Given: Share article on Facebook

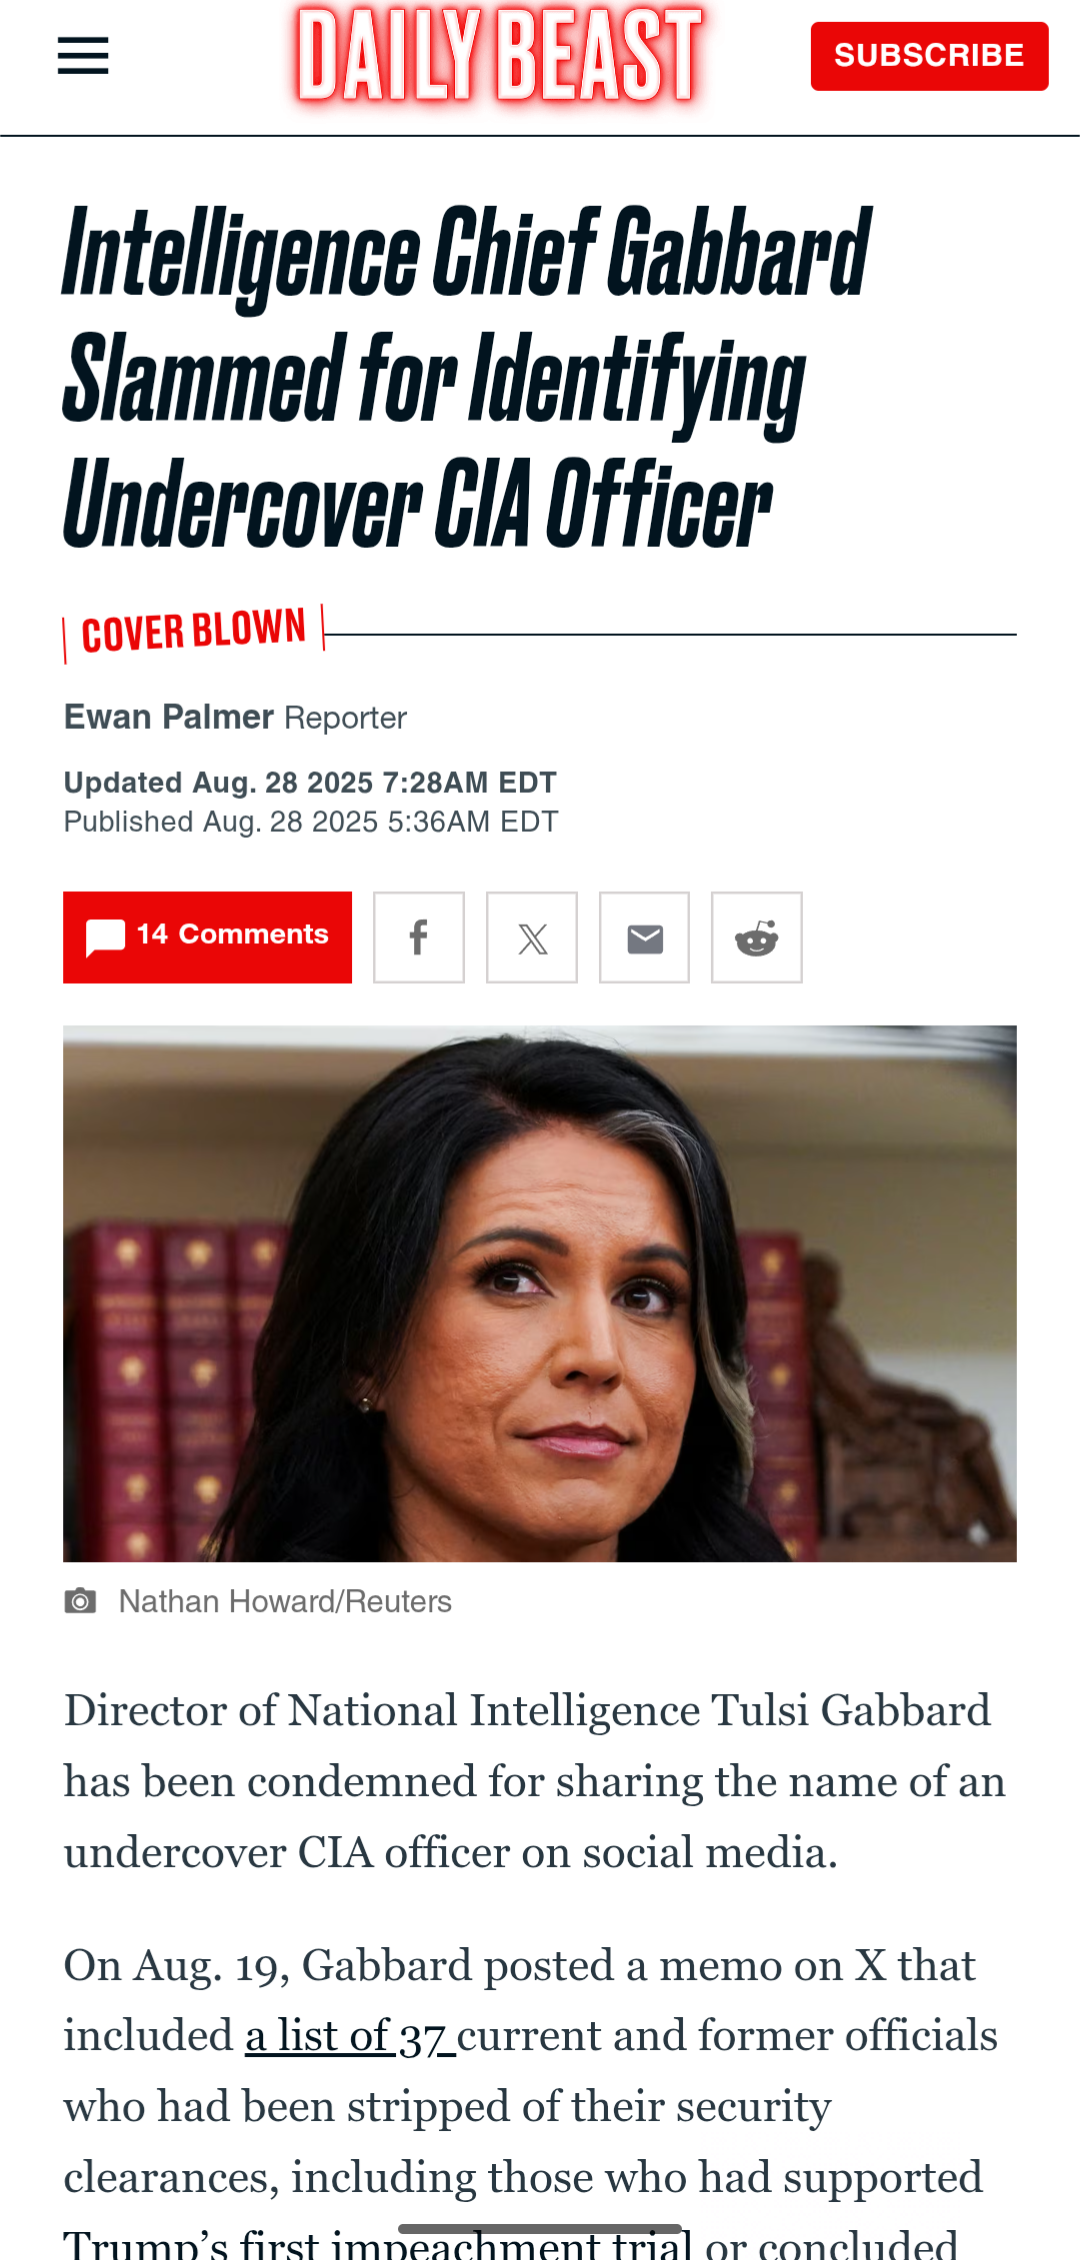Looking at the screenshot, I should click(419, 937).
